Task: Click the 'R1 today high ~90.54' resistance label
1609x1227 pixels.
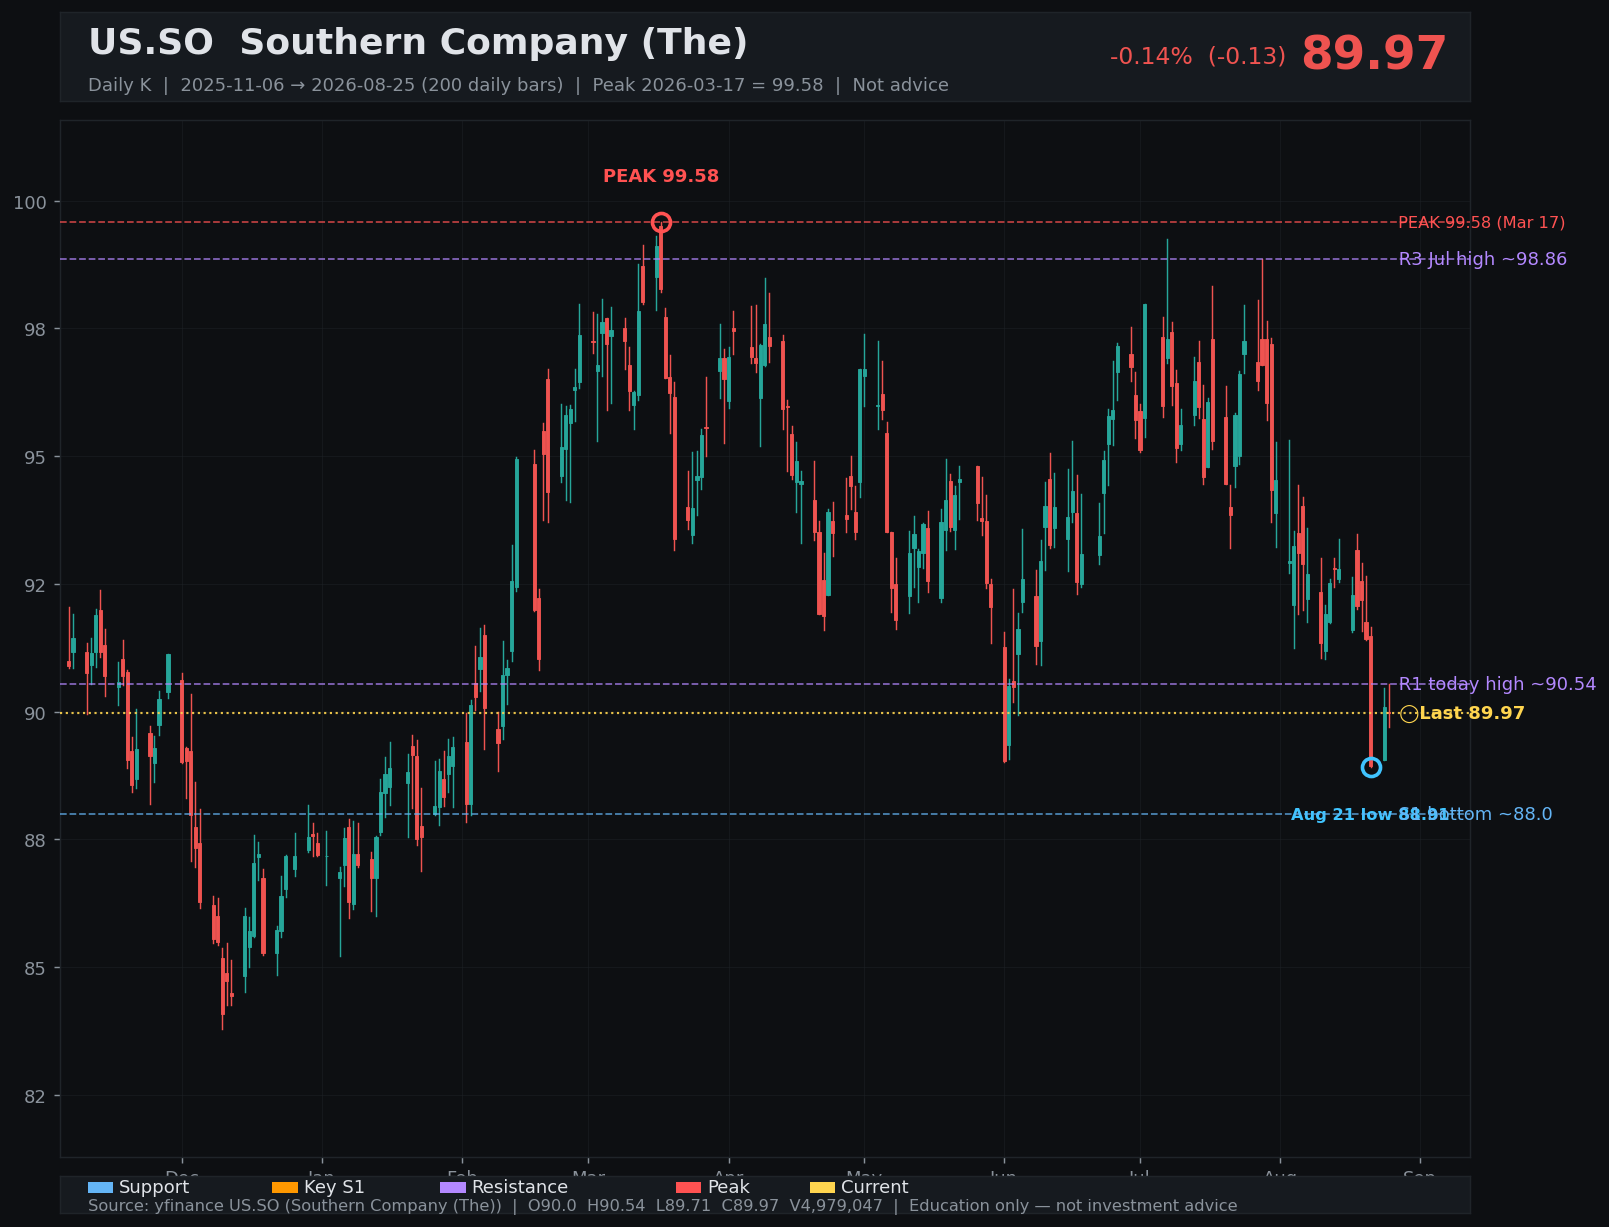Action: pos(1497,684)
